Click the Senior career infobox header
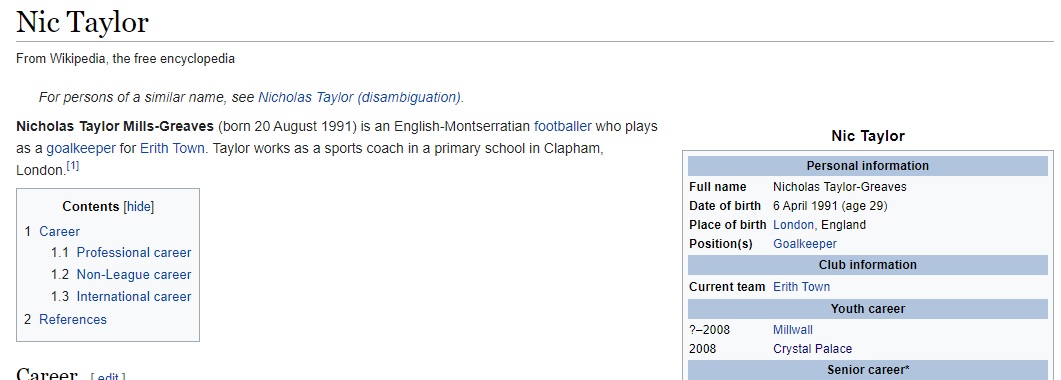The width and height of the screenshot is (1061, 380). point(867,370)
